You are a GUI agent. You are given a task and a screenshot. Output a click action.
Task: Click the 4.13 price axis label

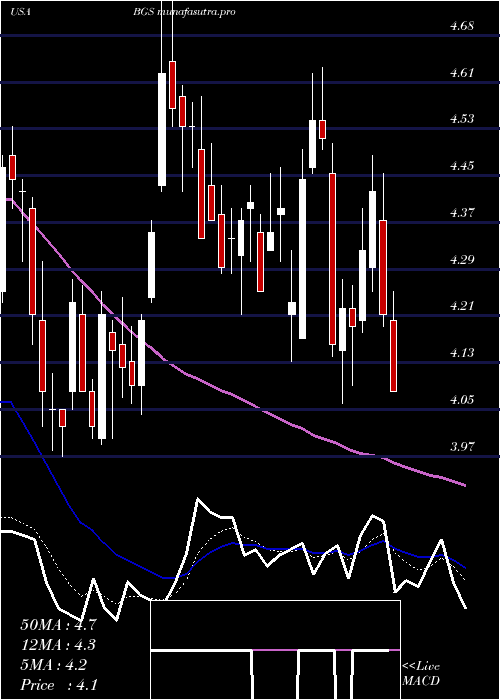click(462, 352)
